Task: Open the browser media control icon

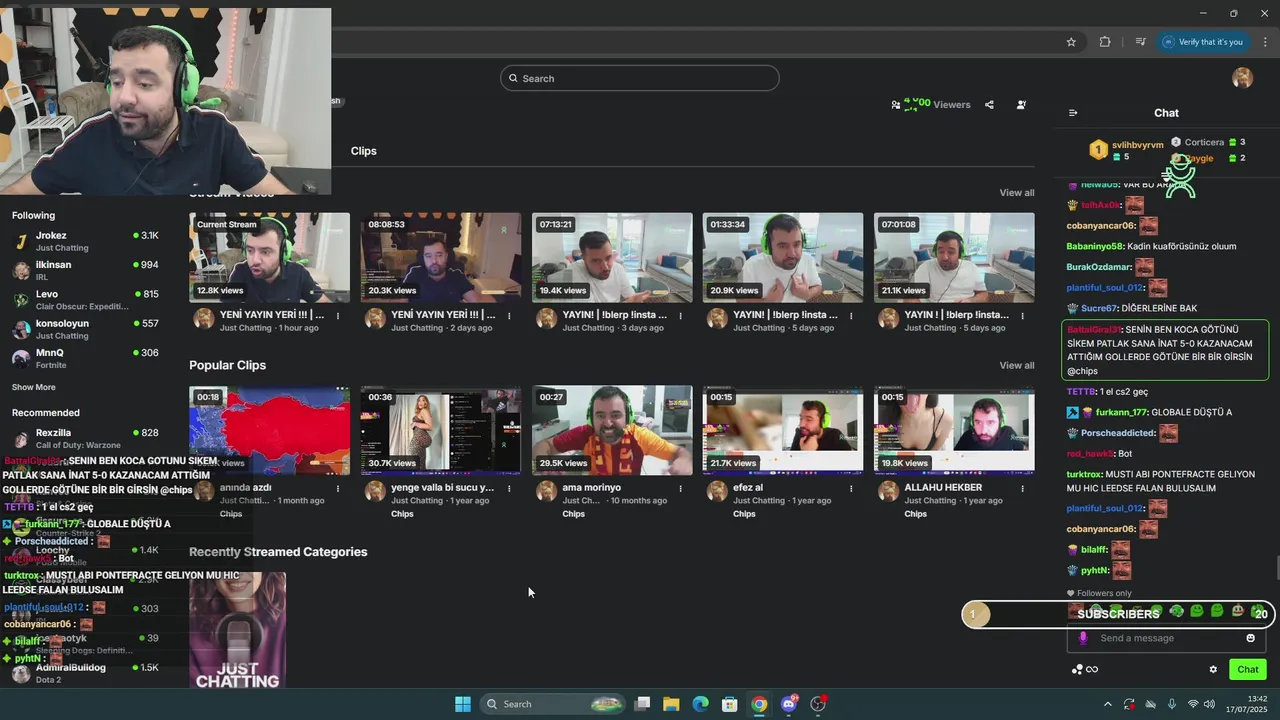Action: (1140, 42)
